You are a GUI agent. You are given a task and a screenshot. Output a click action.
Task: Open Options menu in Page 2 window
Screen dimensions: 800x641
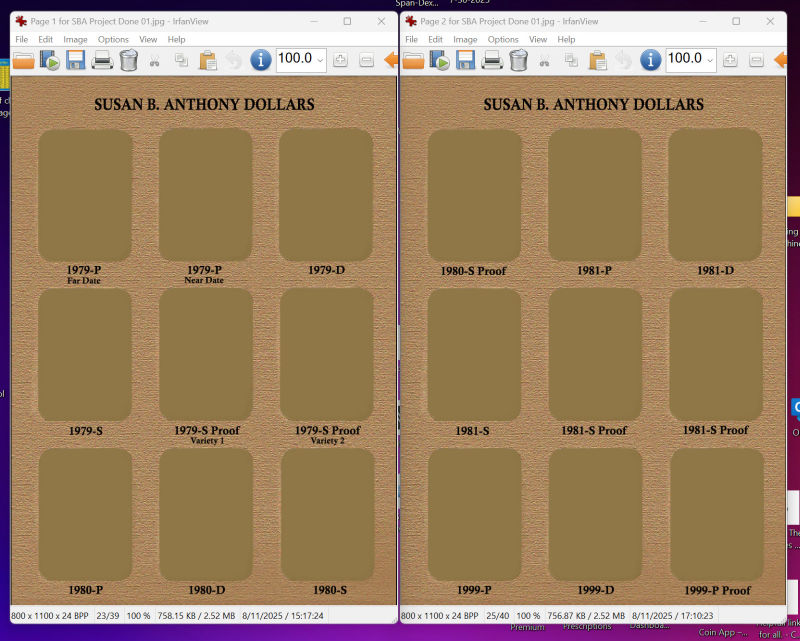point(503,39)
